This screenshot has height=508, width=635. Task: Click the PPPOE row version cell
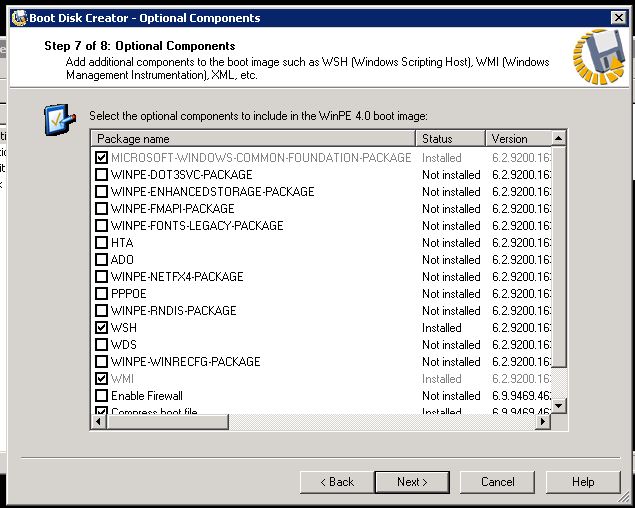click(521, 294)
